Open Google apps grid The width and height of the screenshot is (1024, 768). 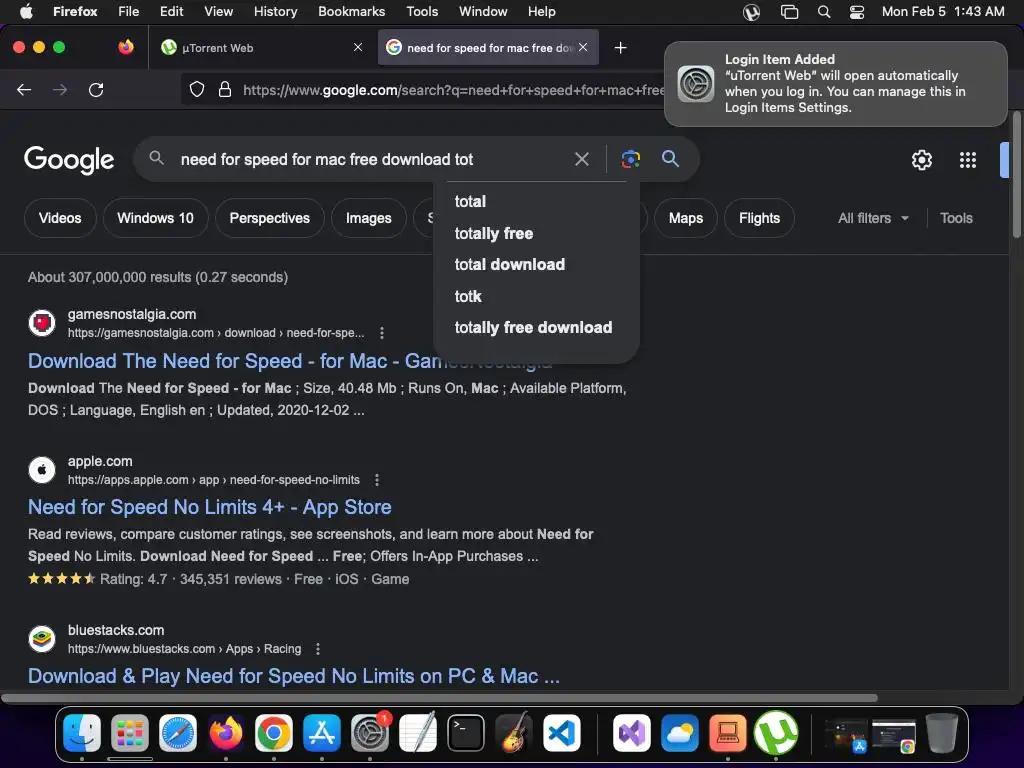[x=967, y=160]
